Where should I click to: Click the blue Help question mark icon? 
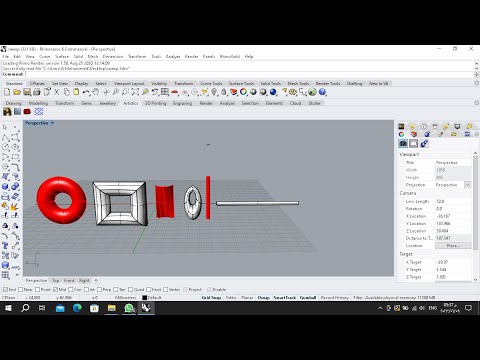(322, 92)
